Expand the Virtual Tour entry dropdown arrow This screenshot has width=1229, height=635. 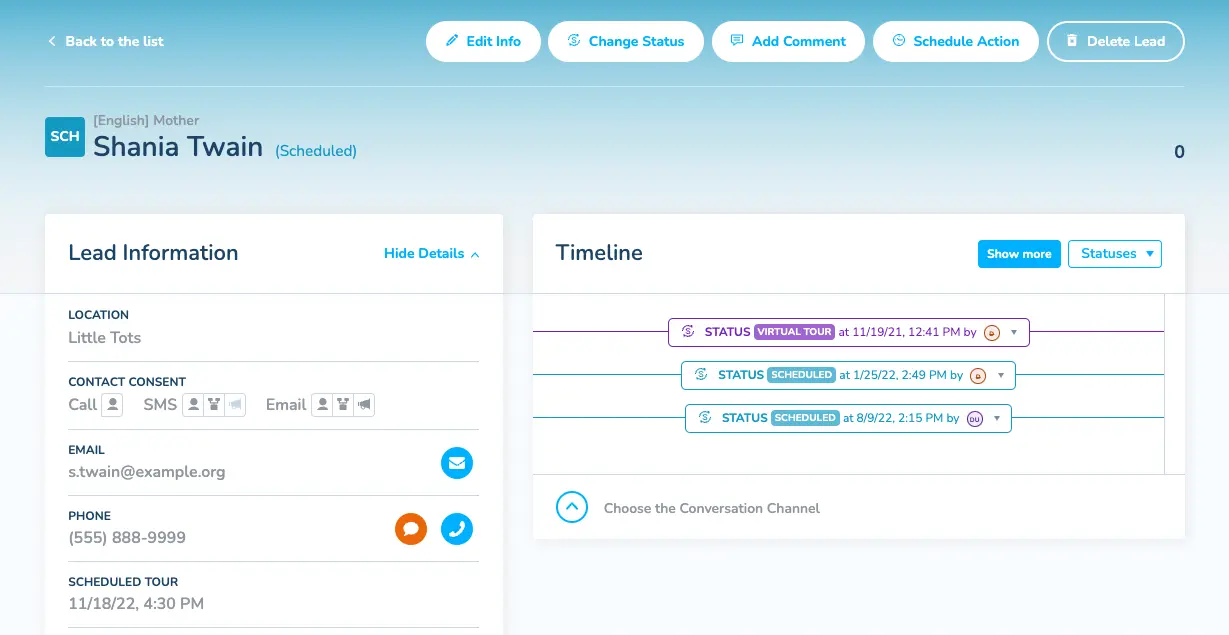click(x=1014, y=333)
